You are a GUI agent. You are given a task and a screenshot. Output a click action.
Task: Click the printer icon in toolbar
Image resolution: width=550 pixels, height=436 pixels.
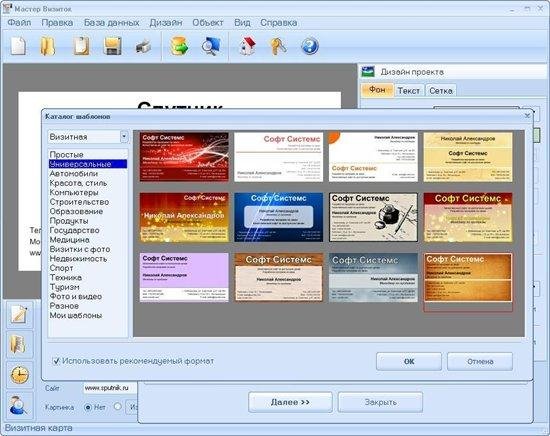coord(143,46)
